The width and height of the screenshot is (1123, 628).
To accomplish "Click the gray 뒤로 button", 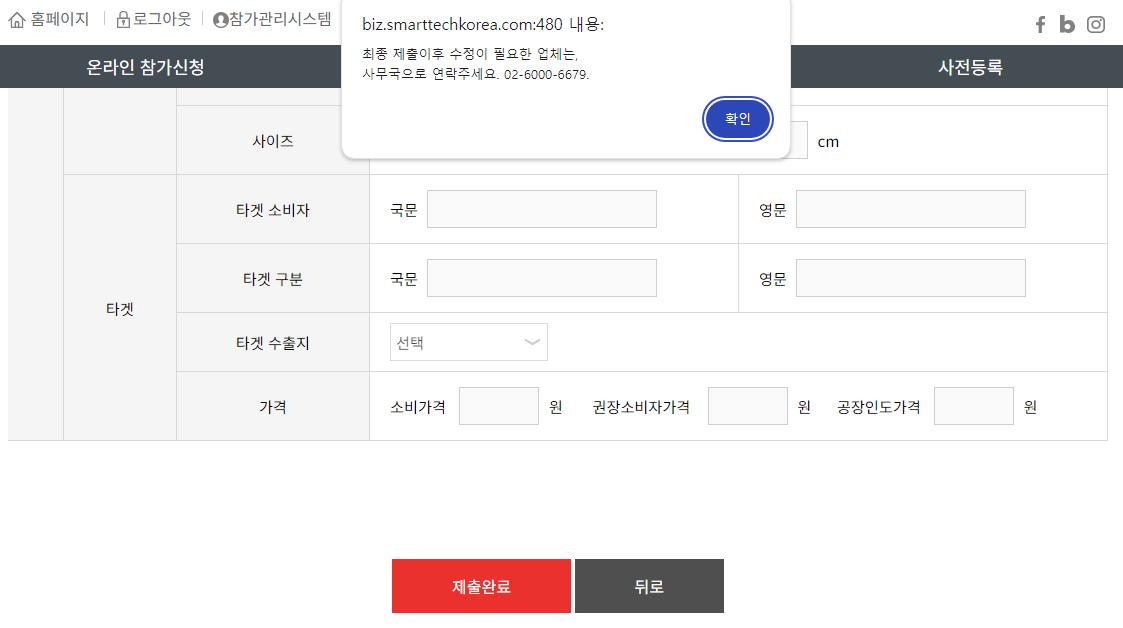I will pos(649,586).
